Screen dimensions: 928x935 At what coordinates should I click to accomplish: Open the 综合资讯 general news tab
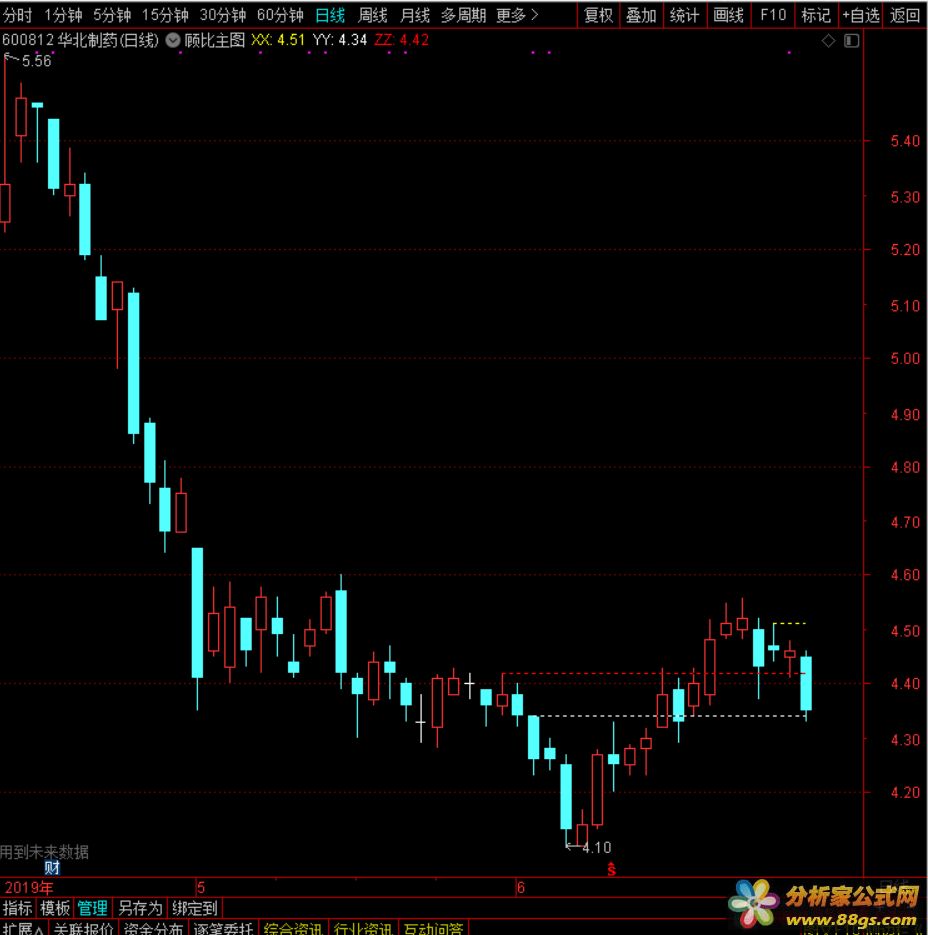293,928
